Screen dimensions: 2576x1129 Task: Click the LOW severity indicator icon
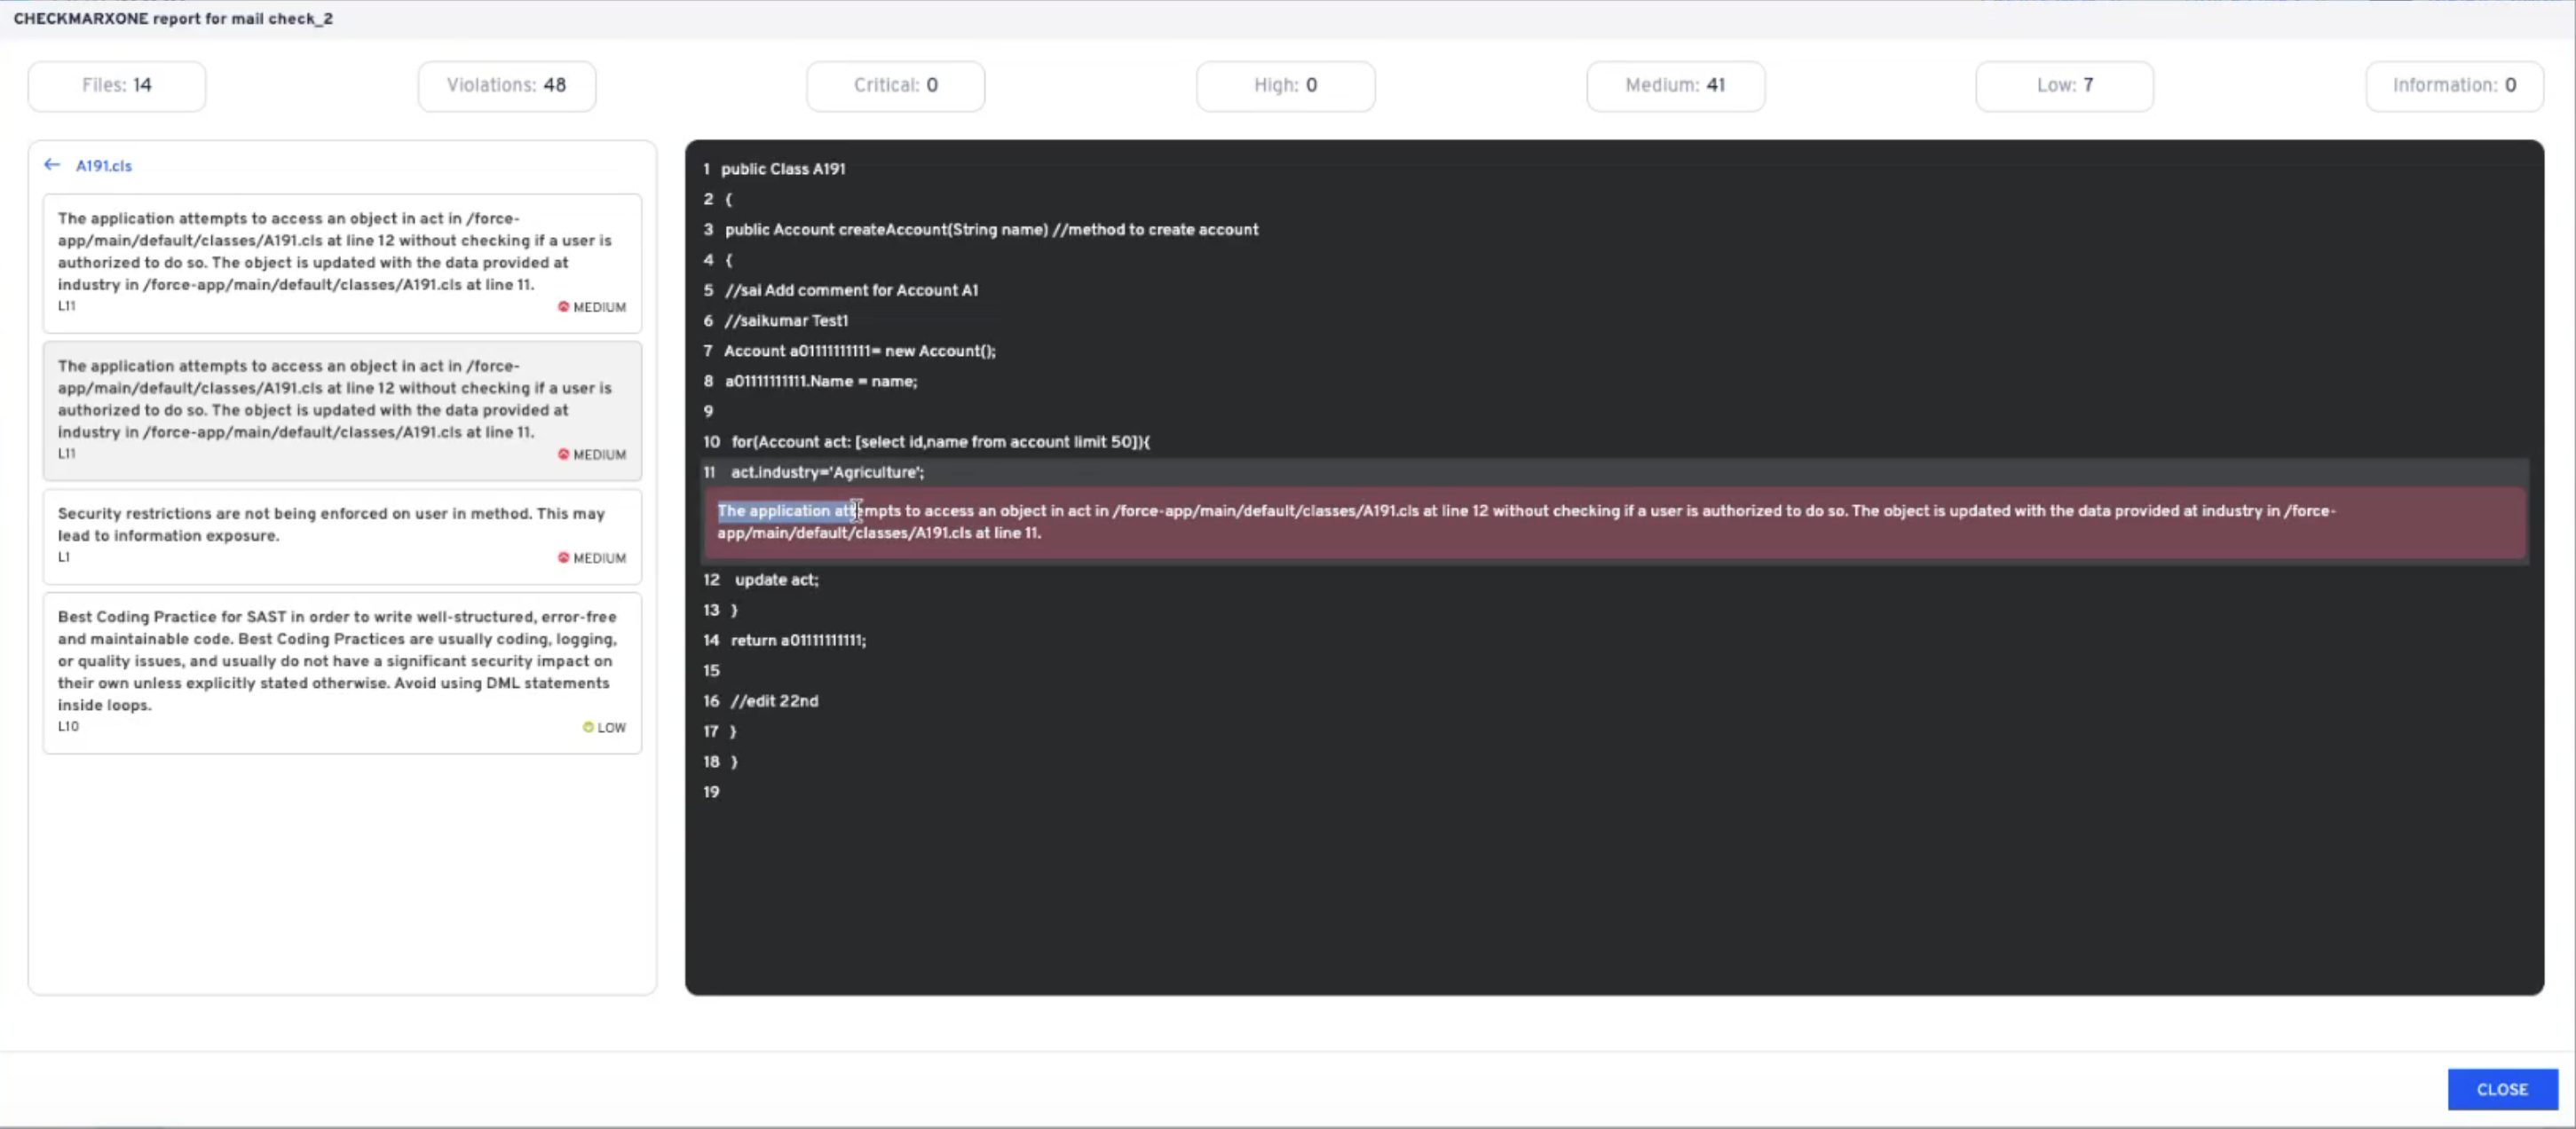pos(588,727)
